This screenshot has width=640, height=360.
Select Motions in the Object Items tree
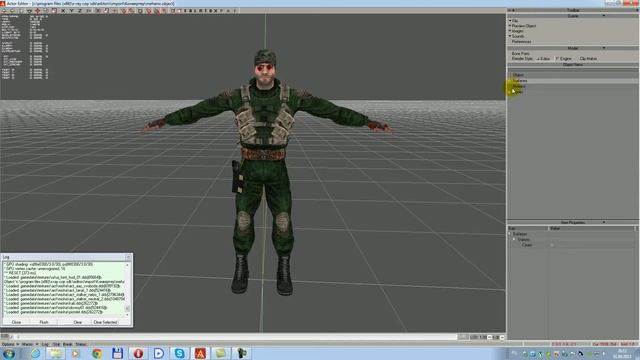tap(519, 87)
